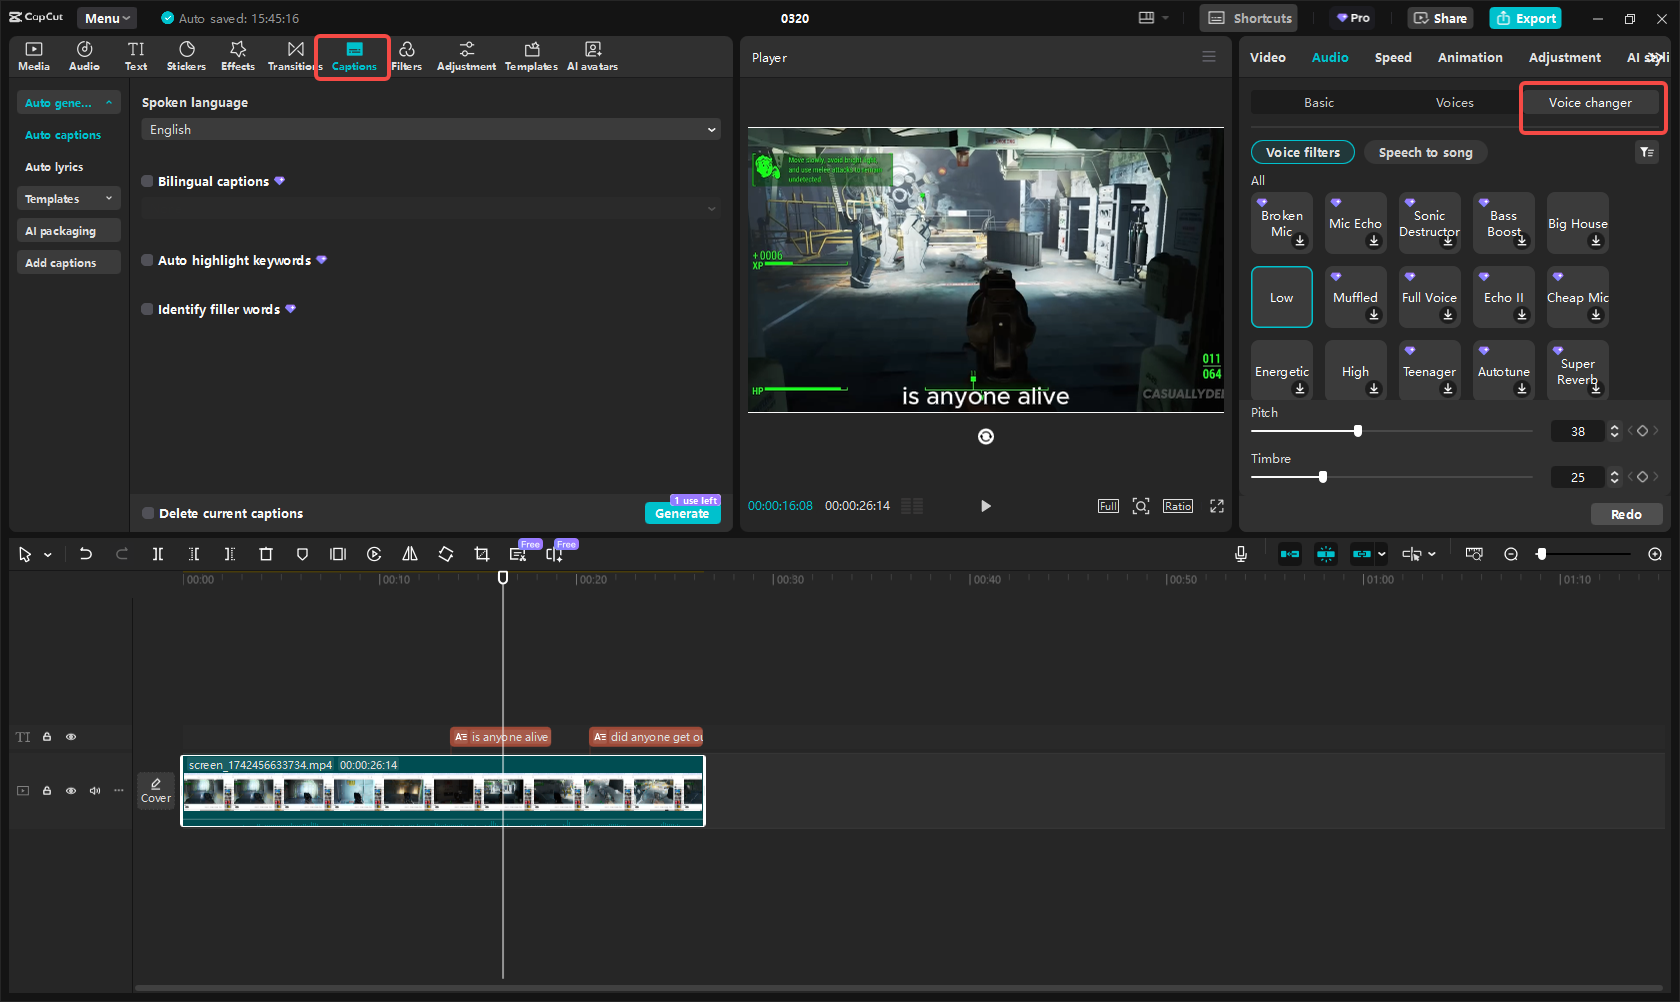Open the Spoken language dropdown
Screen dimensions: 1680x1002
tap(430, 129)
